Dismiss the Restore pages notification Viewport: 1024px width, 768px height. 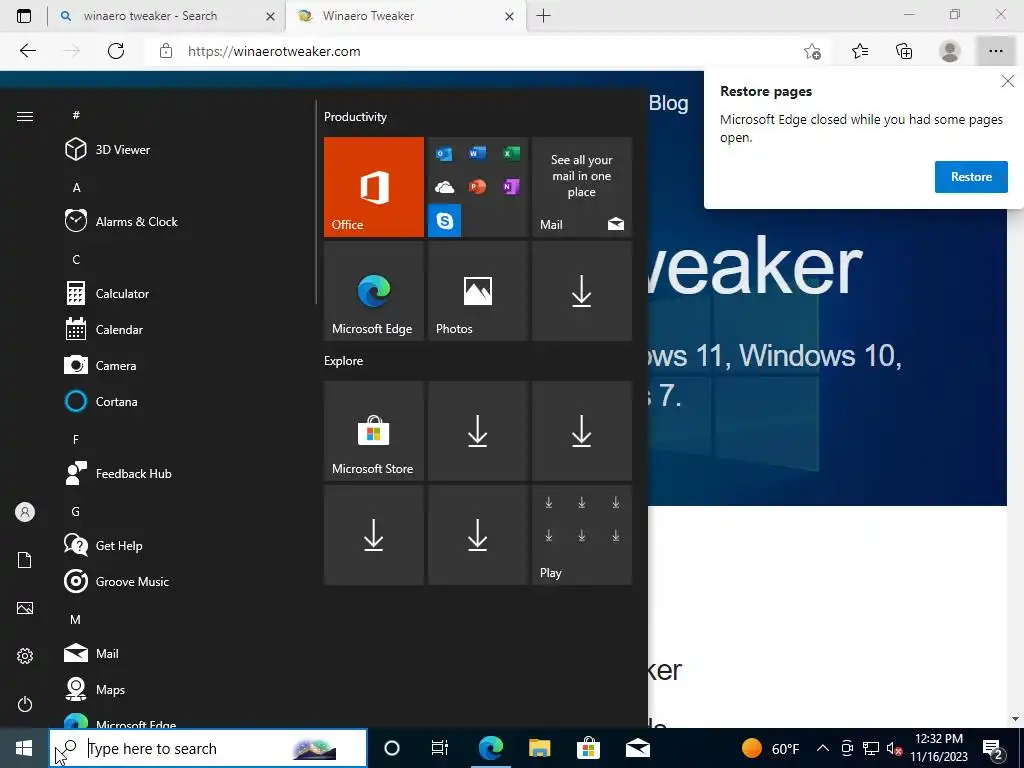click(x=1008, y=81)
